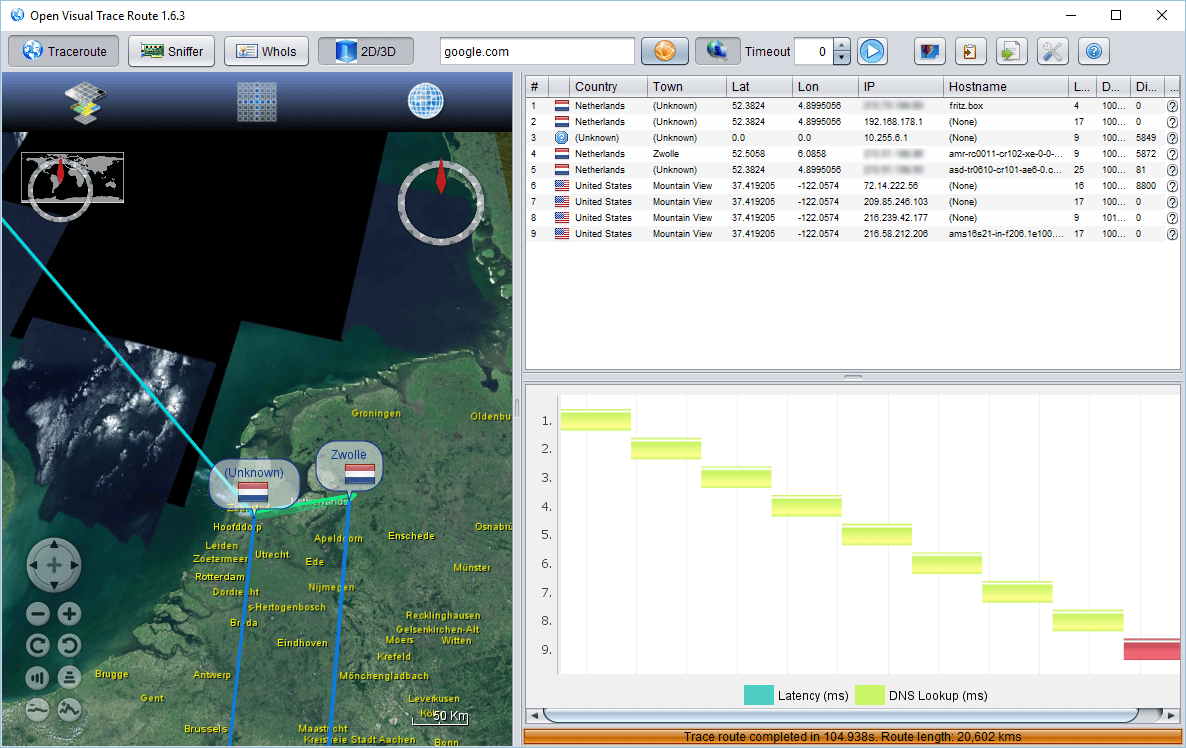The height and width of the screenshot is (748, 1186).
Task: Click the Traceroute mode button
Action: click(x=64, y=51)
